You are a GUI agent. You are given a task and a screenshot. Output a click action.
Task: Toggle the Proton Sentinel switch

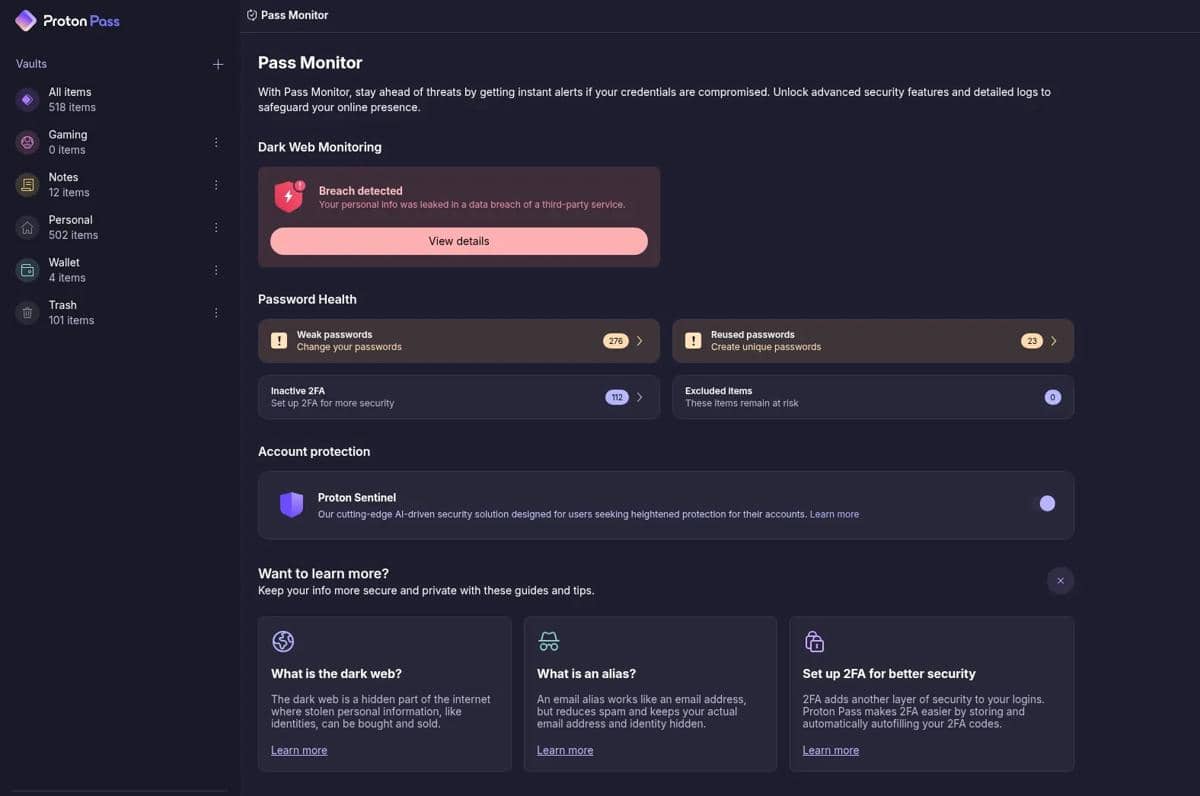tap(1046, 504)
